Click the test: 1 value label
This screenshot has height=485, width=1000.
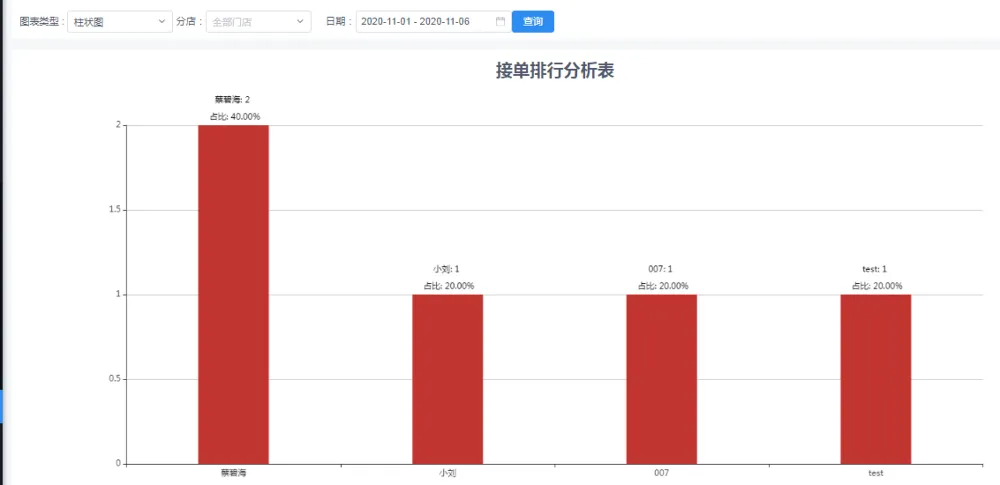coord(874,269)
